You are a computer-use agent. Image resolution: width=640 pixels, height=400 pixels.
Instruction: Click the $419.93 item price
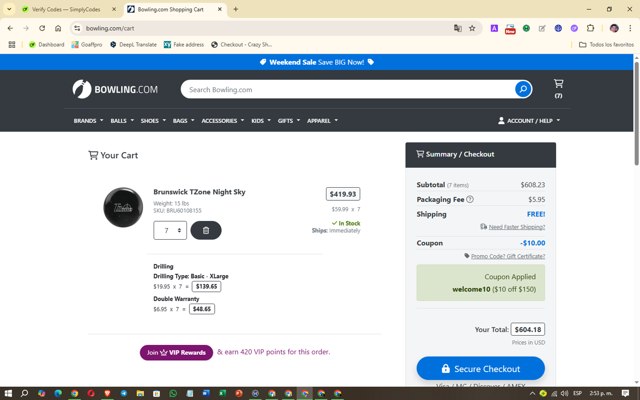343,194
